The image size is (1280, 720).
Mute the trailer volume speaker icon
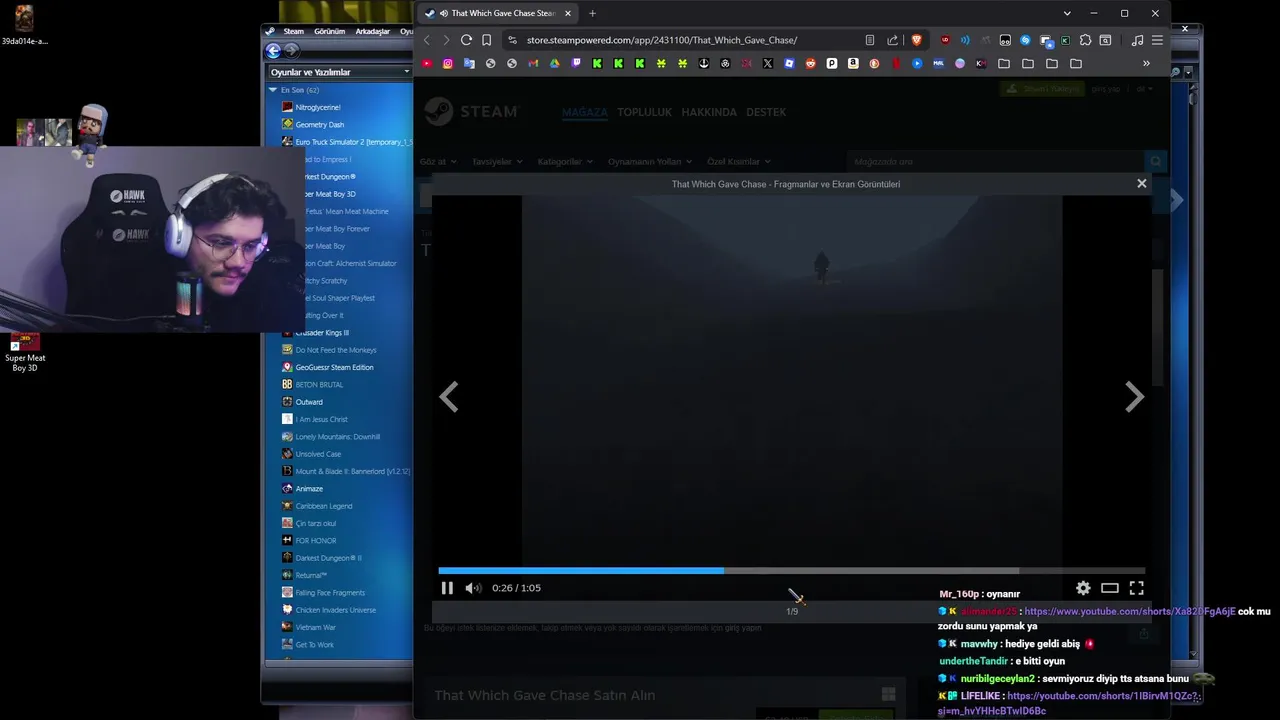473,588
